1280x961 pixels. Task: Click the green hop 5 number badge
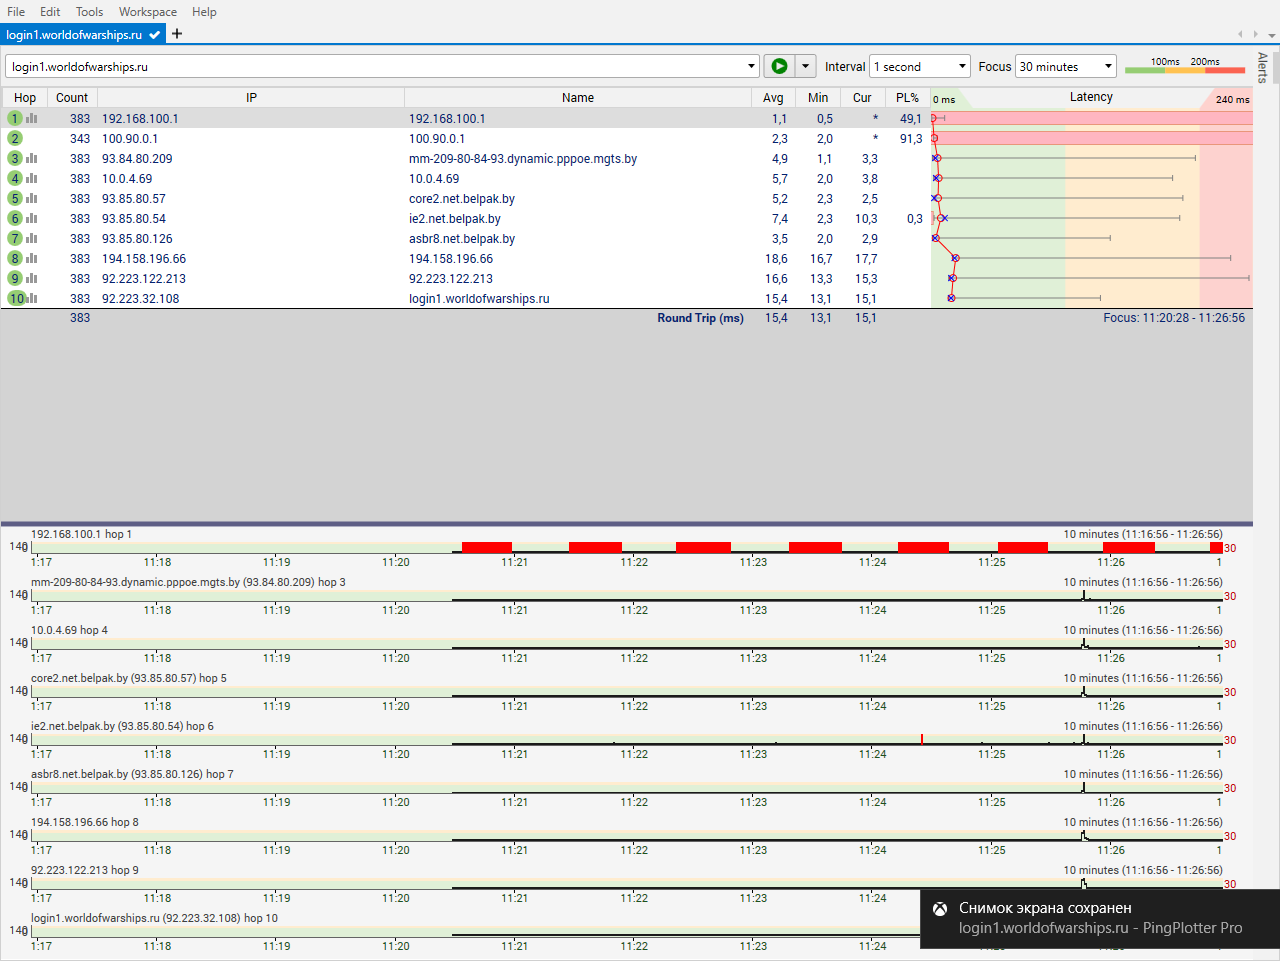(x=15, y=198)
